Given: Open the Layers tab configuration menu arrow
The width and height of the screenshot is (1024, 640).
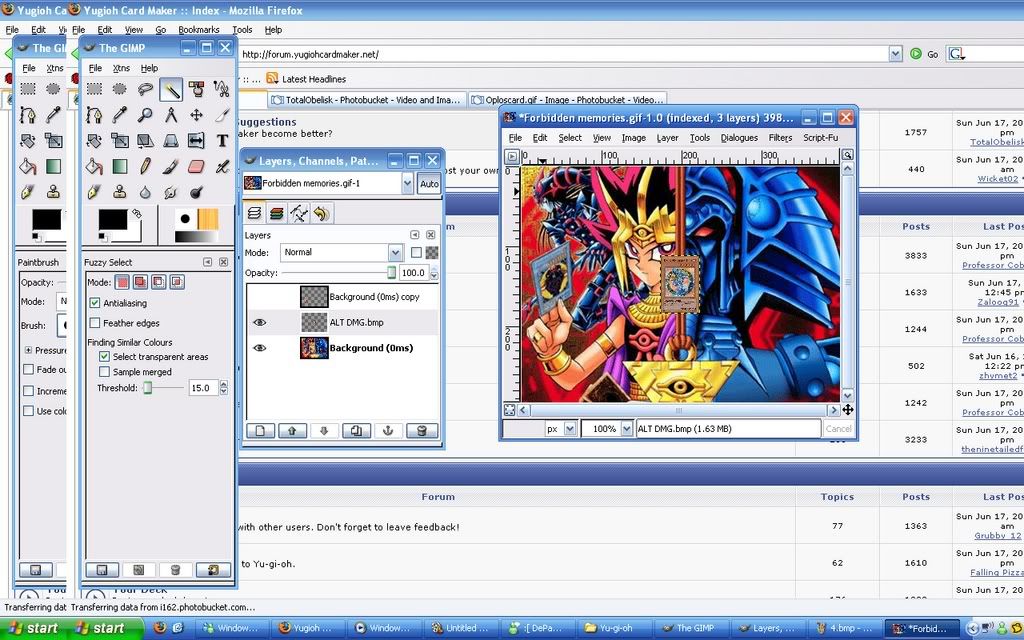Looking at the screenshot, I should click(x=415, y=234).
